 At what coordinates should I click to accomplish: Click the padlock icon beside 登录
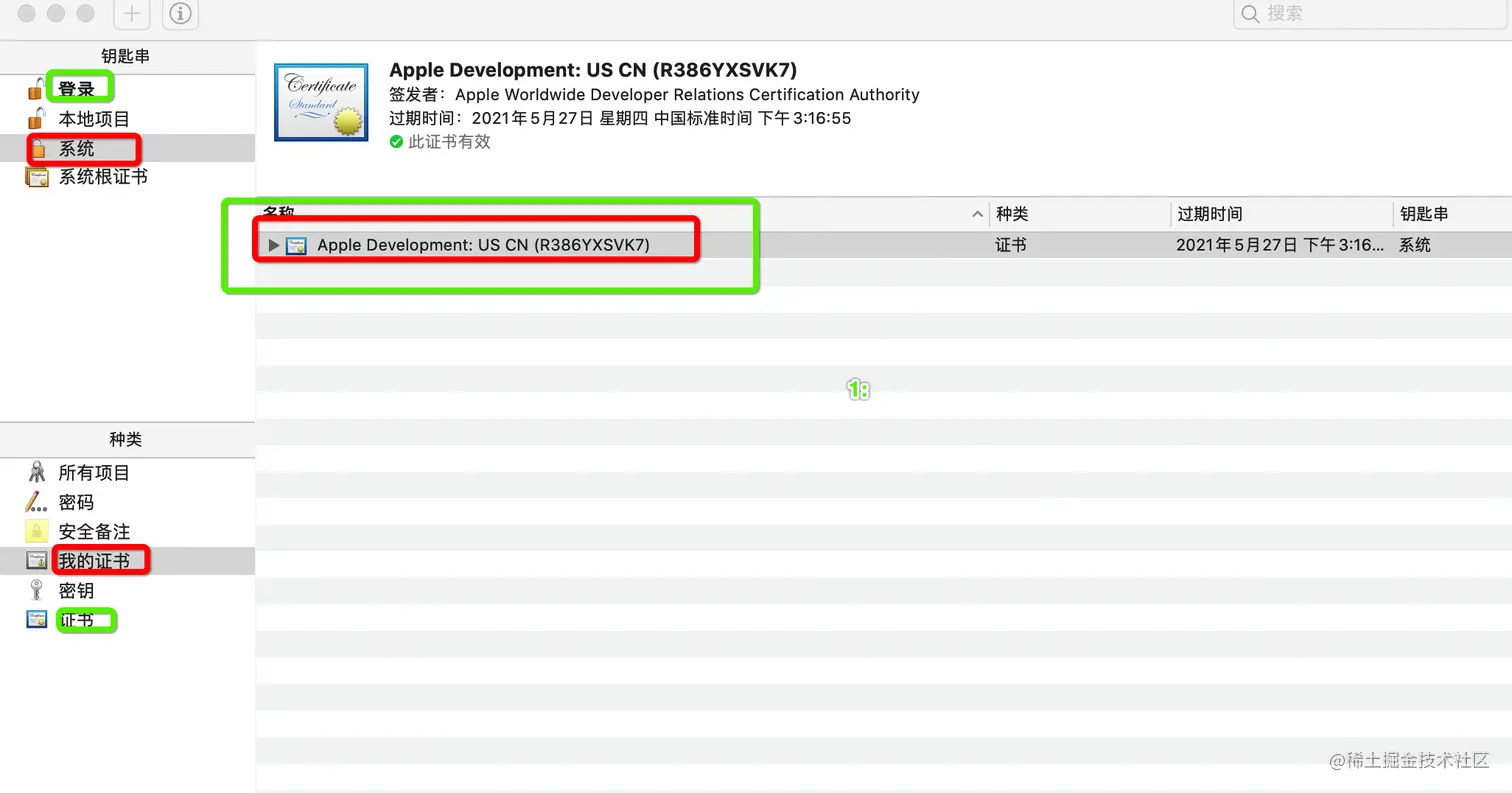click(37, 88)
